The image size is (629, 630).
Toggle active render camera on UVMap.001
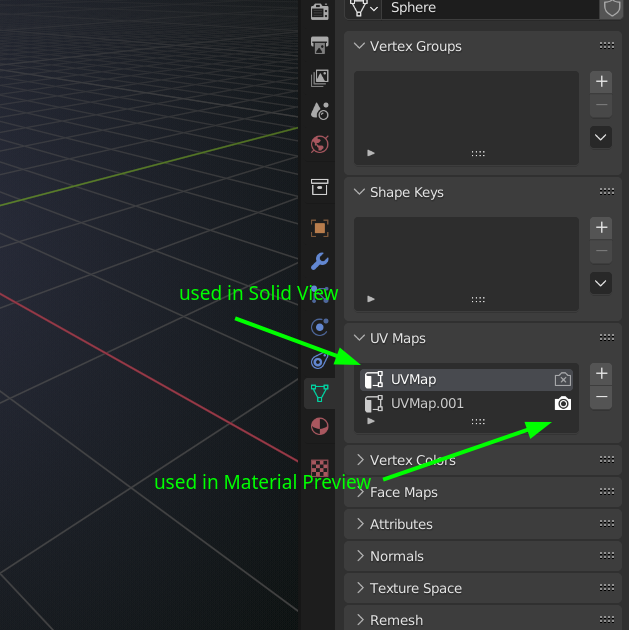point(563,403)
